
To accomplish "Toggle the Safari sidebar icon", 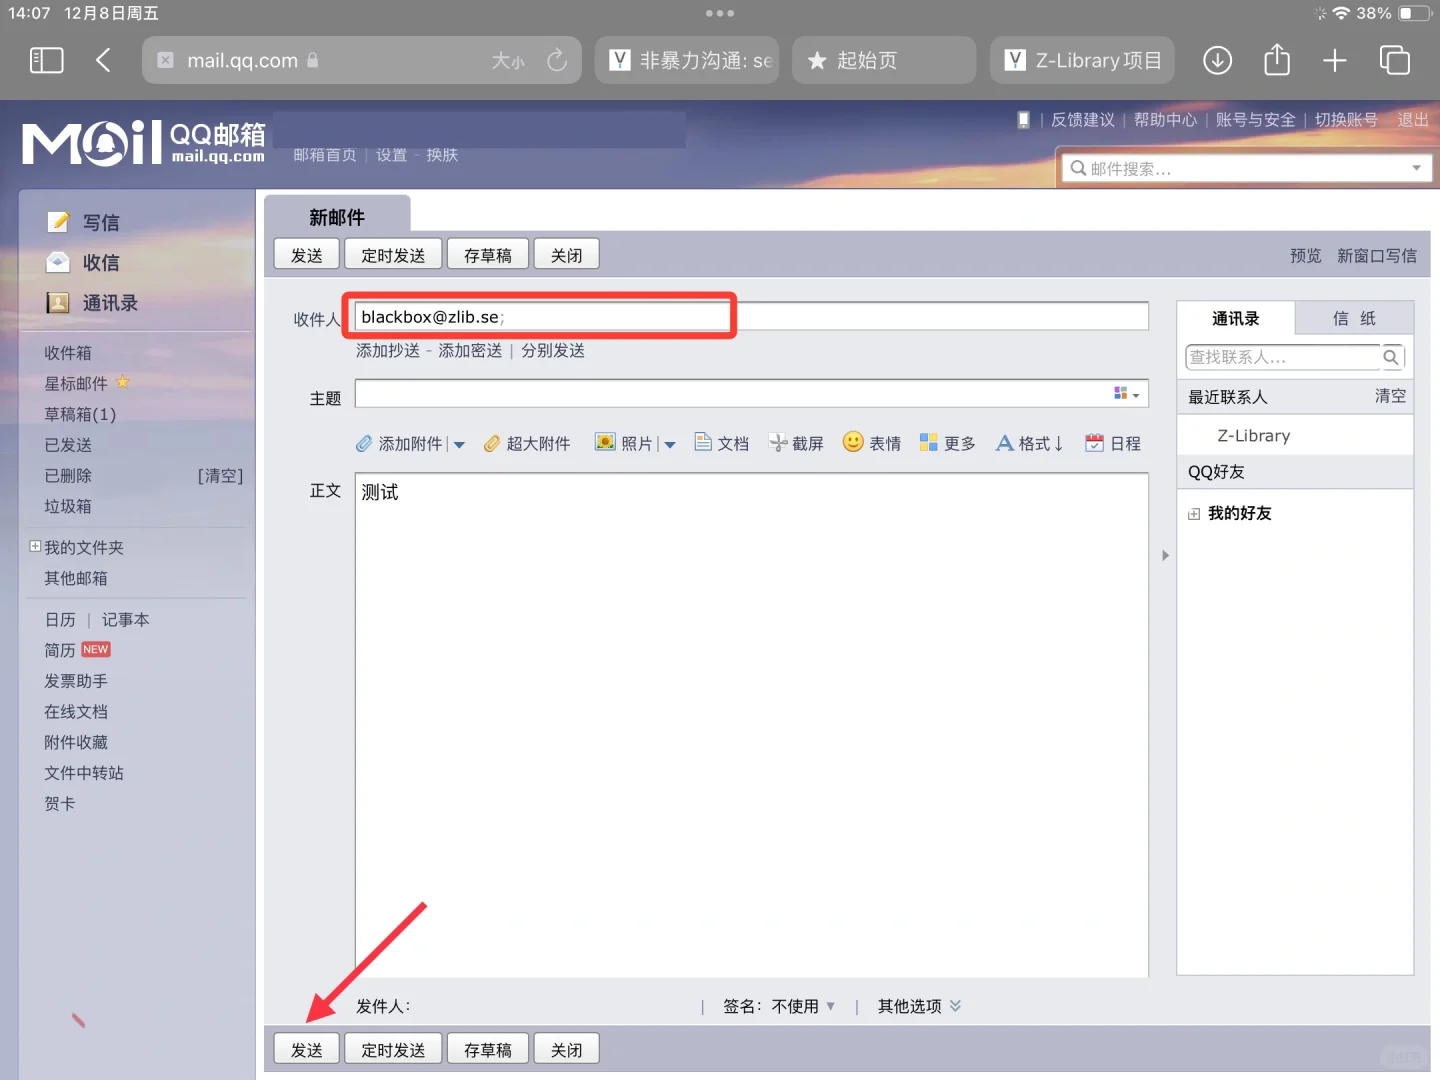I will pos(47,60).
